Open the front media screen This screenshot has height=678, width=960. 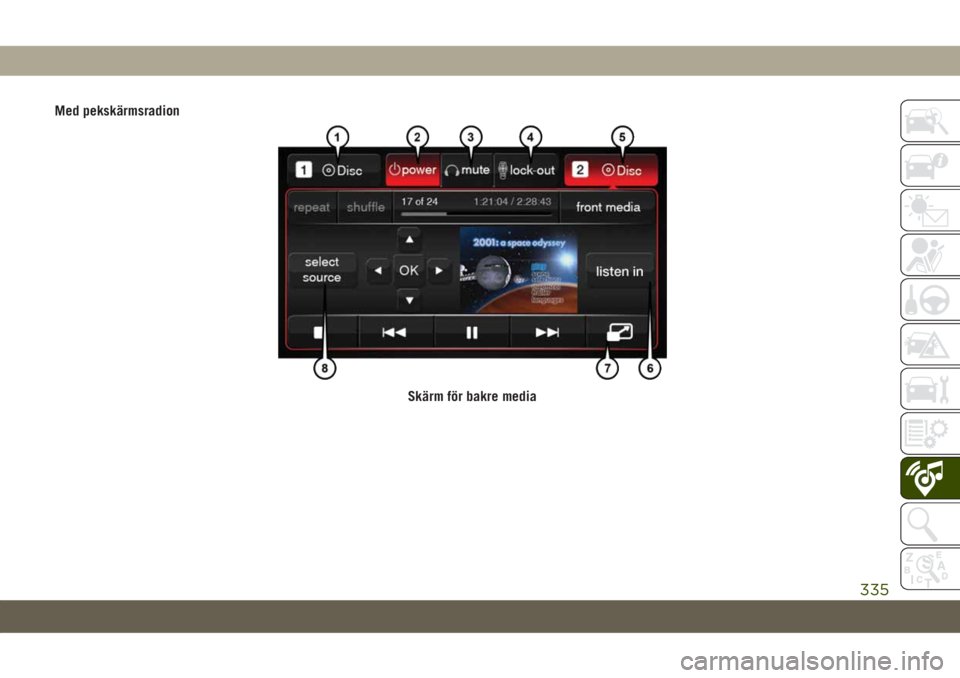tap(607, 208)
